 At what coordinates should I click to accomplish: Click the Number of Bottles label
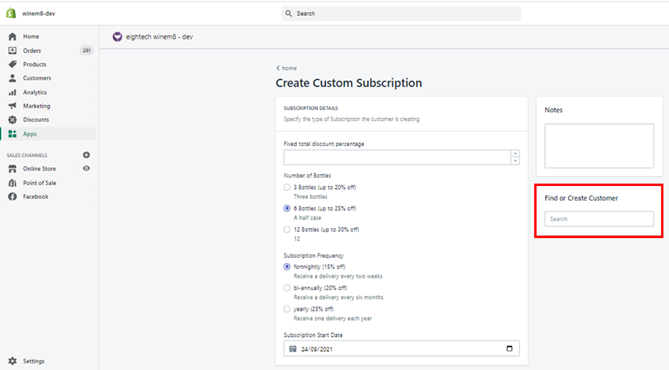pyautogui.click(x=307, y=175)
